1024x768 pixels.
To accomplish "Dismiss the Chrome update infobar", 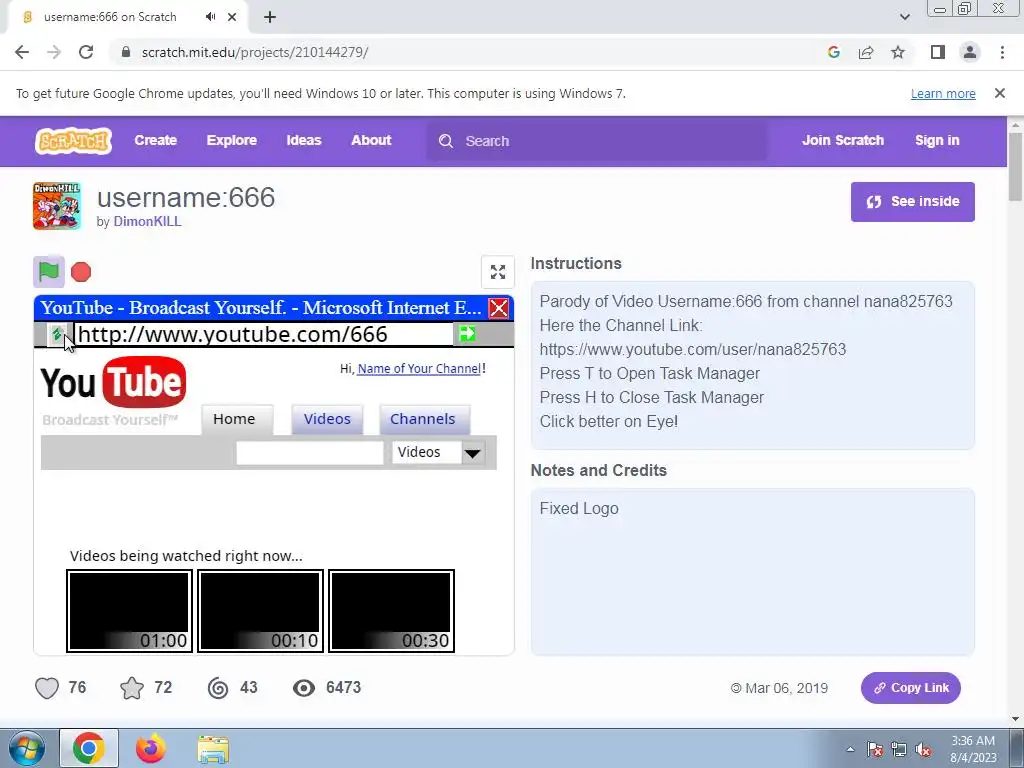I will coord(1000,93).
